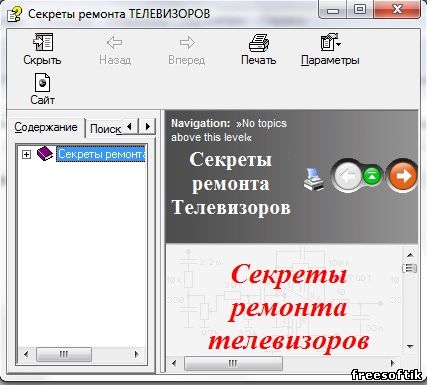Expand the Секреты ремонта tree node
The width and height of the screenshot is (427, 385).
pyautogui.click(x=26, y=154)
